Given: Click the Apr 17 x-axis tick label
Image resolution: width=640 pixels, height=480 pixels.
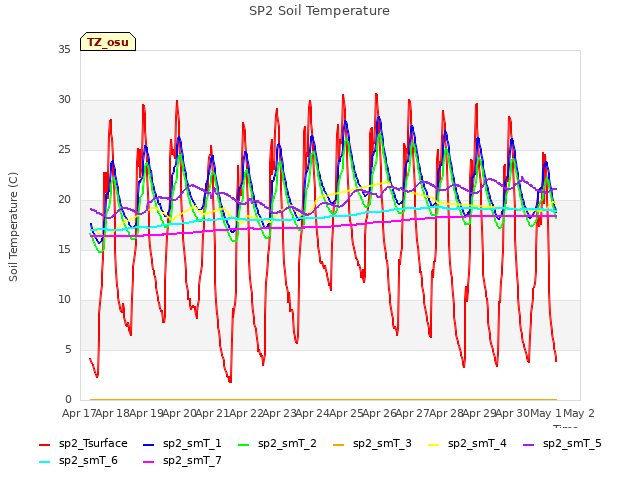Looking at the screenshot, I should [78, 413].
